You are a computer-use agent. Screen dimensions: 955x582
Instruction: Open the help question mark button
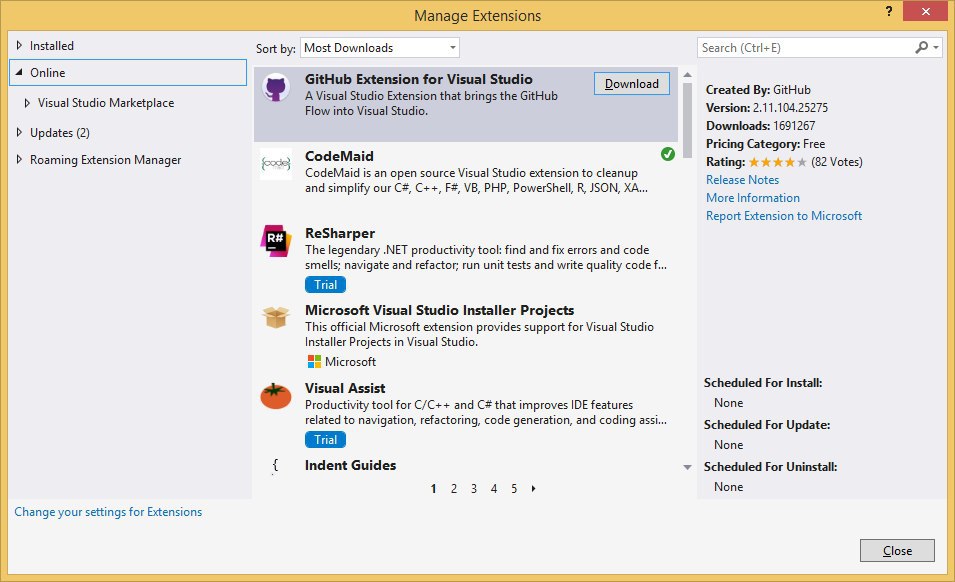pos(889,11)
